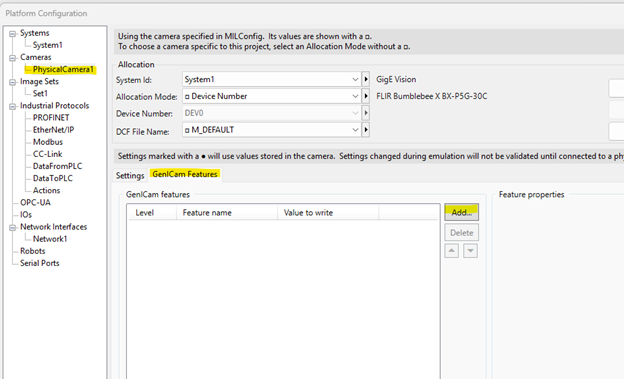Move feature down with down arrow
This screenshot has height=379, width=624.
pos(470,251)
